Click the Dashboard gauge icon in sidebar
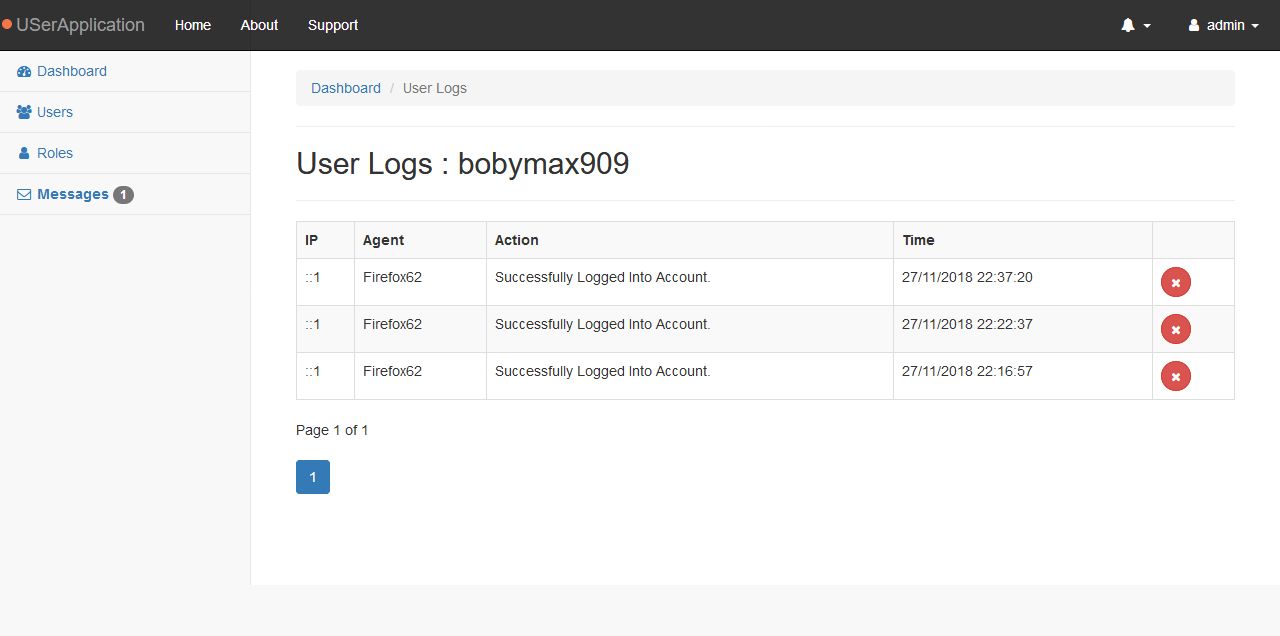Image resolution: width=1280 pixels, height=636 pixels. pos(24,72)
